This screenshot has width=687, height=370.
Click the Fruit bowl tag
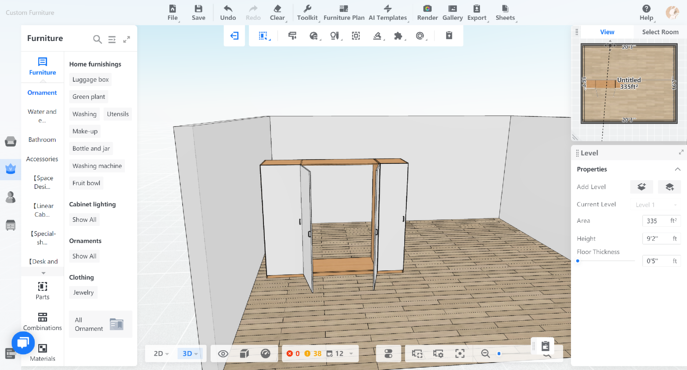tap(86, 183)
